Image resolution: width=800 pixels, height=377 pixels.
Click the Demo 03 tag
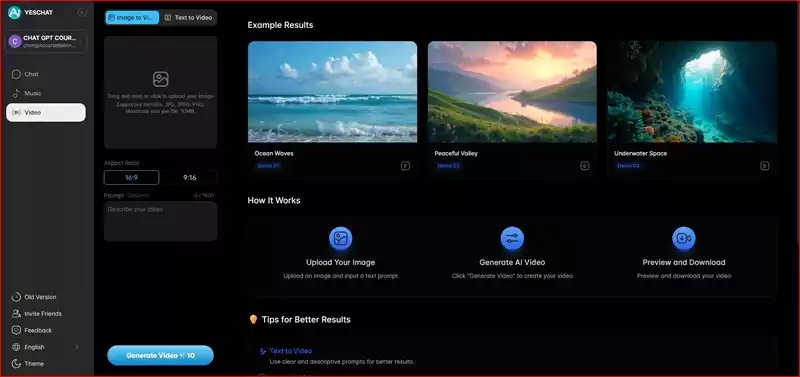pyautogui.click(x=628, y=166)
